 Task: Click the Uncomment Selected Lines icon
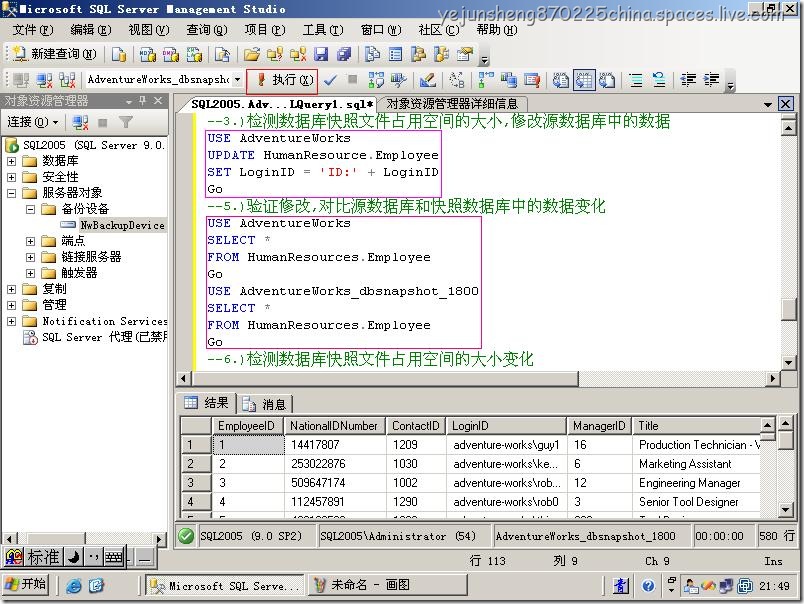click(659, 80)
